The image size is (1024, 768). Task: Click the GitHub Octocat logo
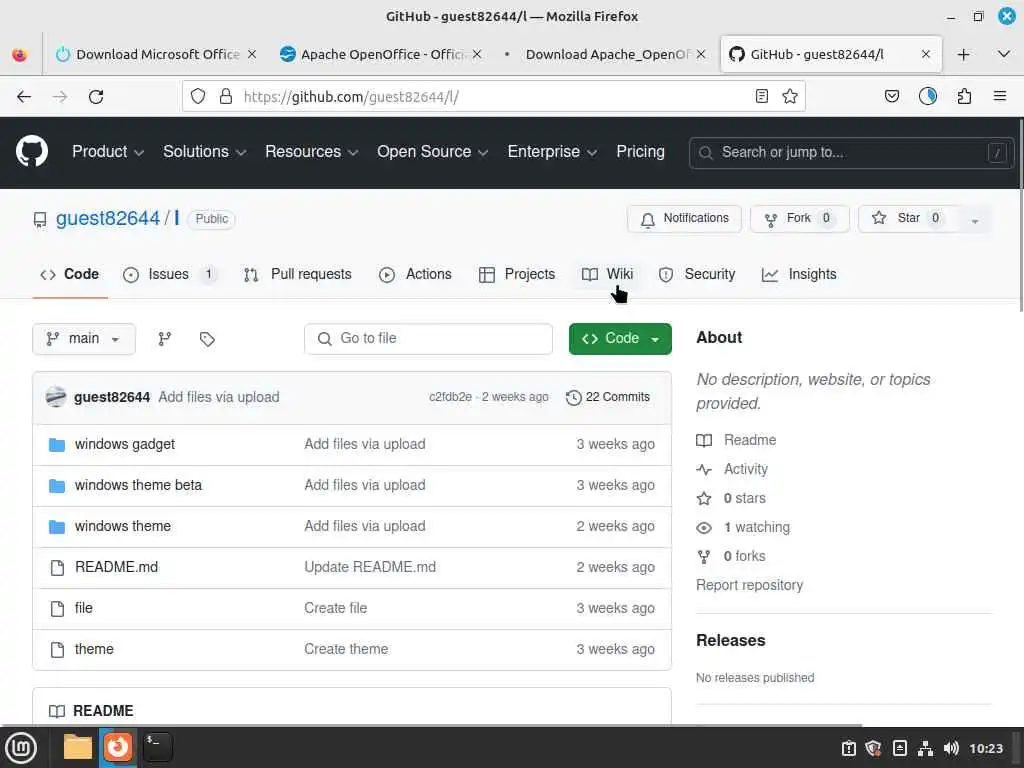(31, 152)
